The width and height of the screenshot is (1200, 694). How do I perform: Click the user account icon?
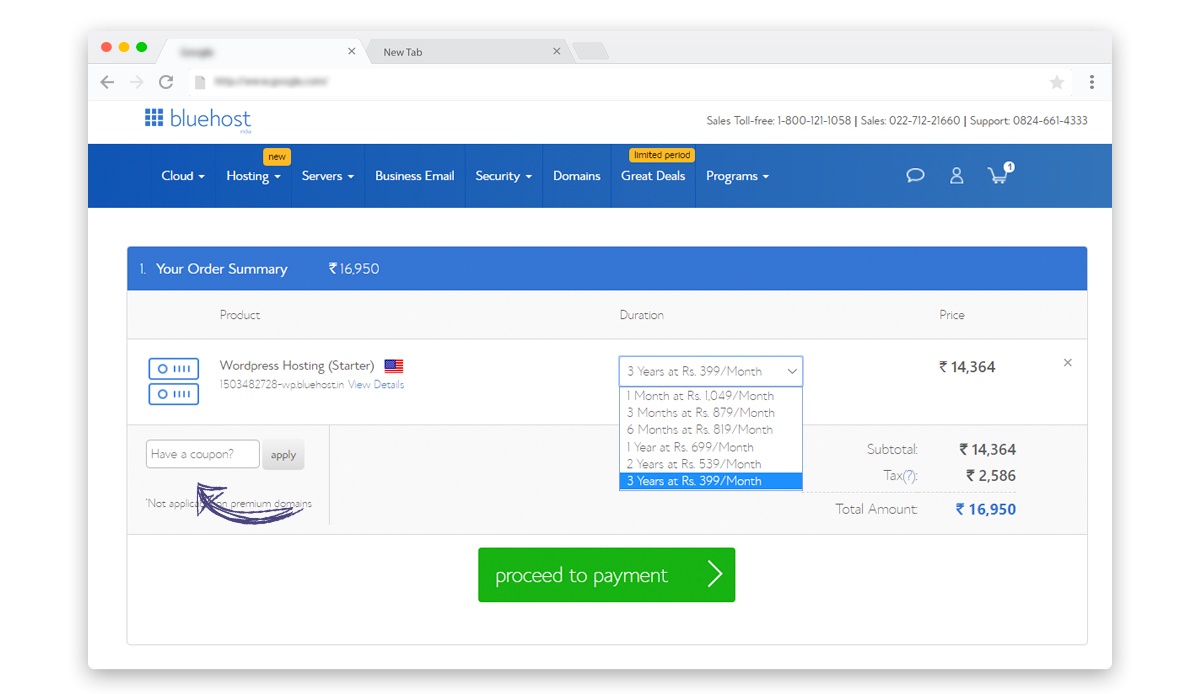[956, 176]
